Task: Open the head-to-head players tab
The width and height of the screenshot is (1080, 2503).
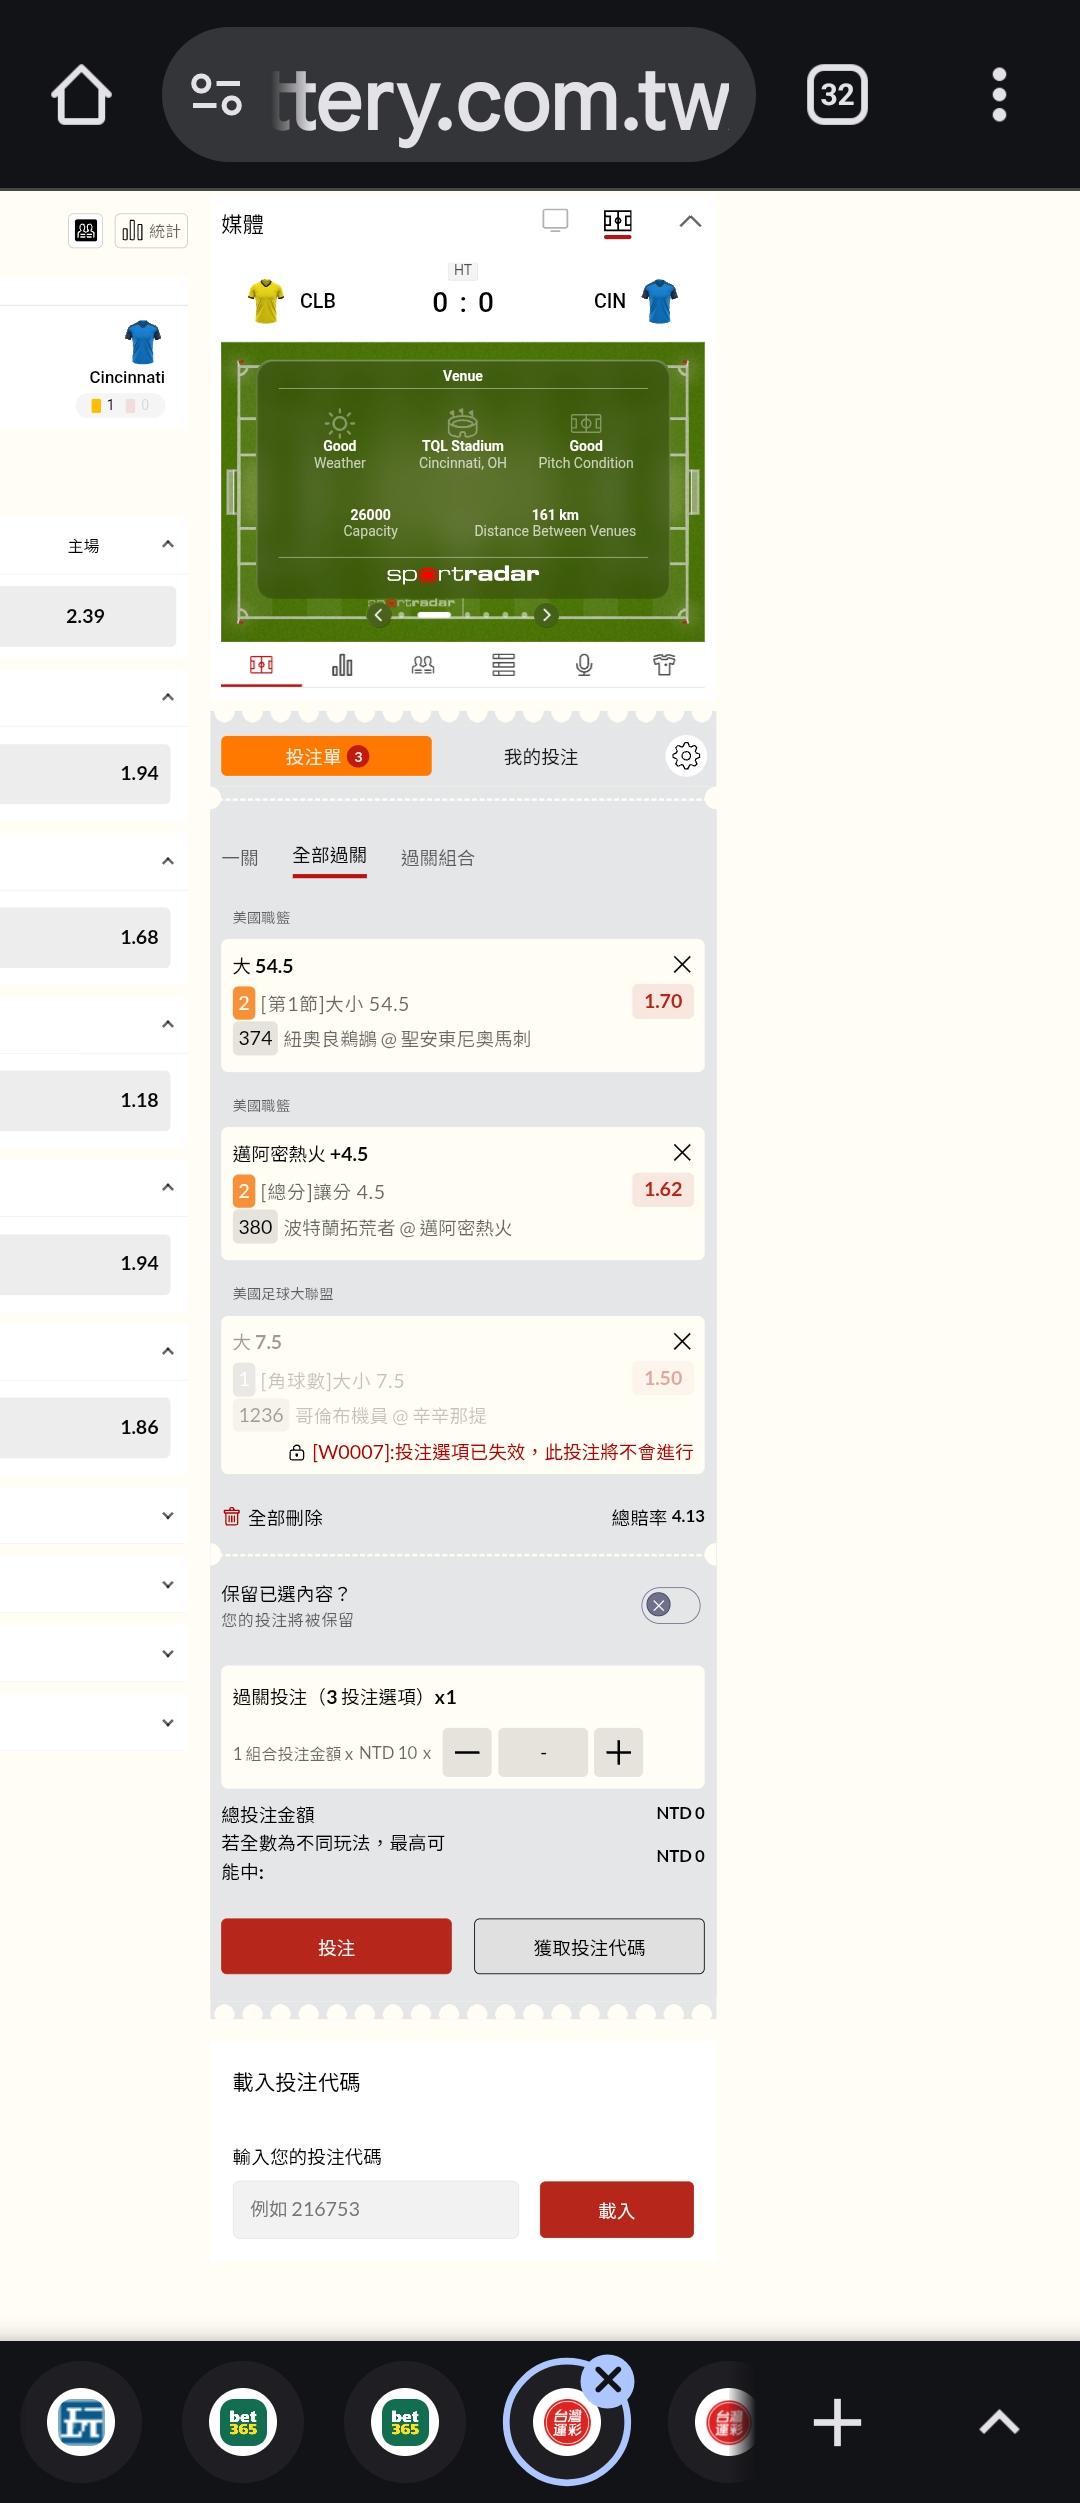Action: click(423, 665)
